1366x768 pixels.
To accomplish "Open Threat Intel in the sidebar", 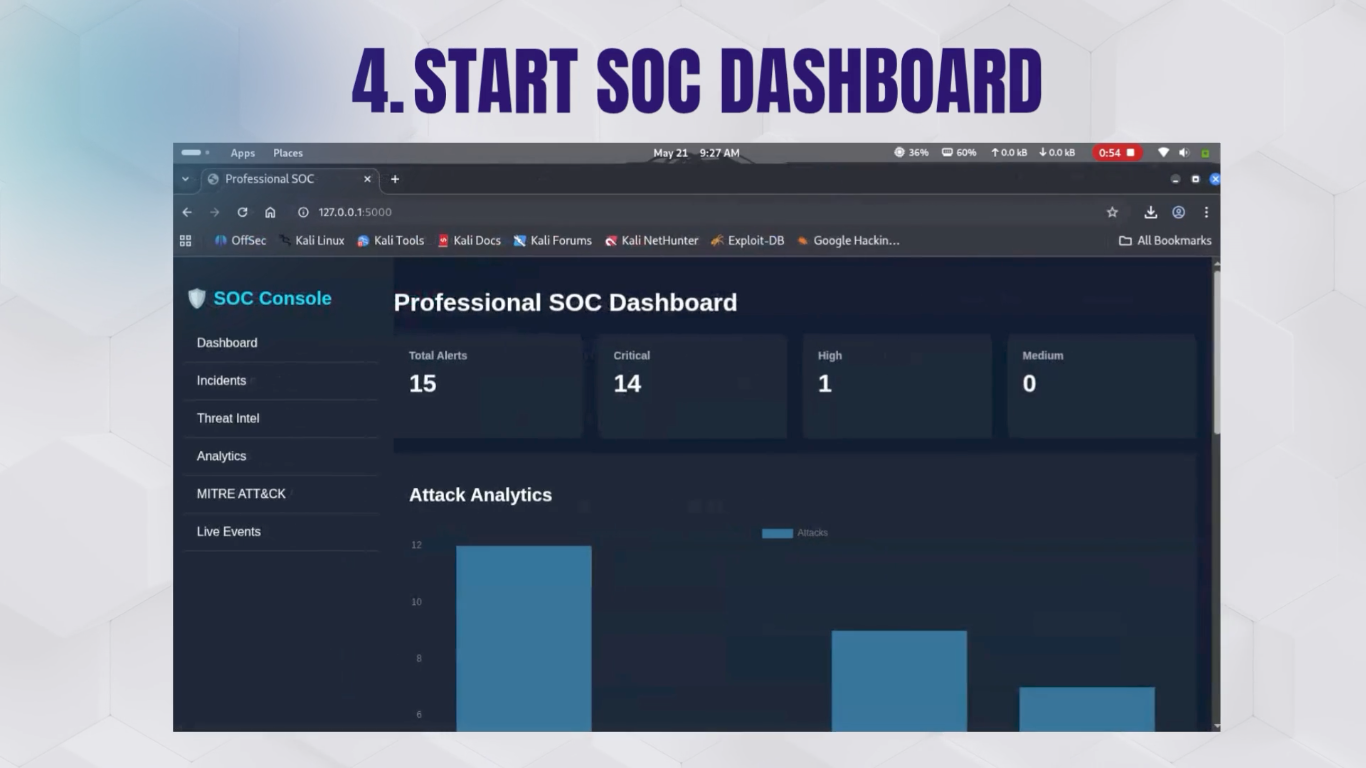I will pyautogui.click(x=228, y=418).
